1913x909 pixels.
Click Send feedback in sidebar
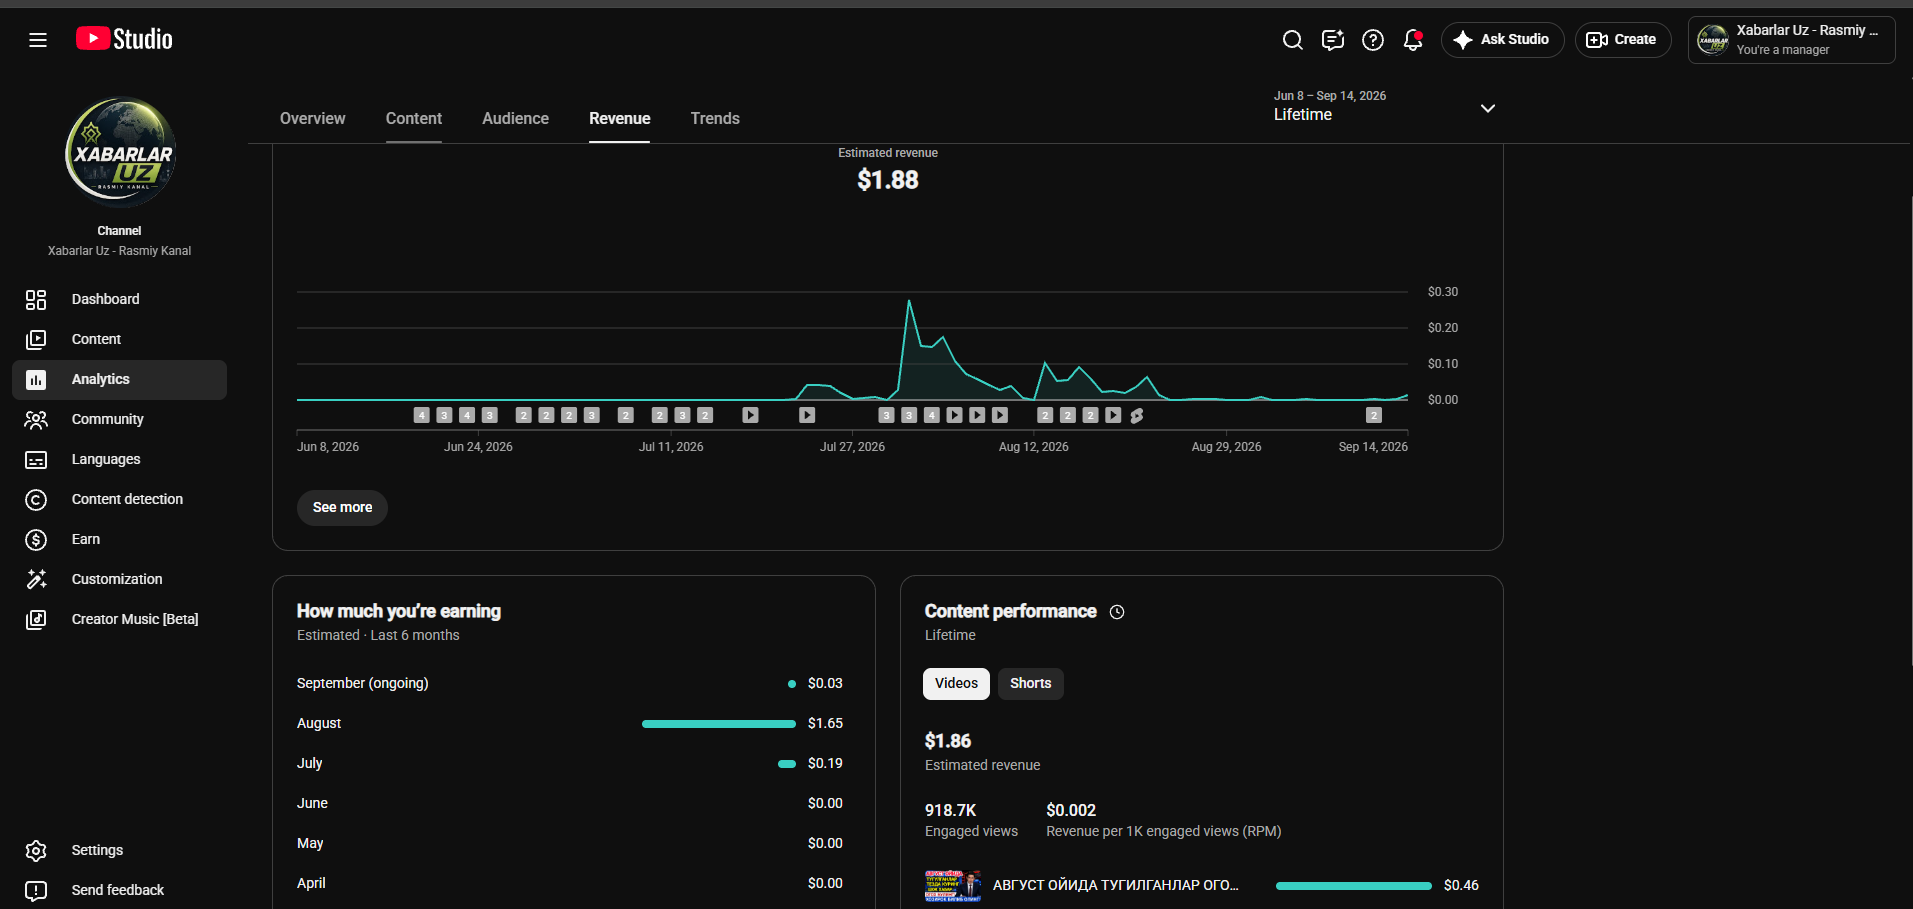119,890
